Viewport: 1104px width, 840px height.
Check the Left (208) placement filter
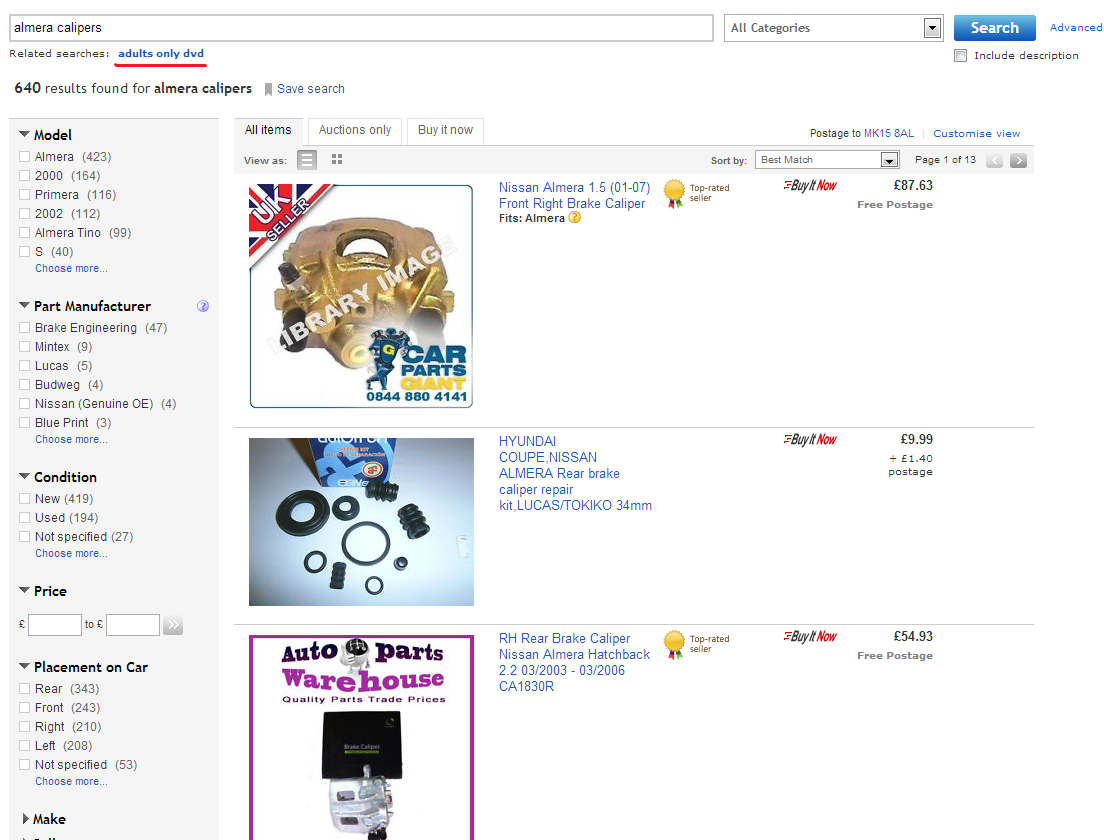(25, 746)
